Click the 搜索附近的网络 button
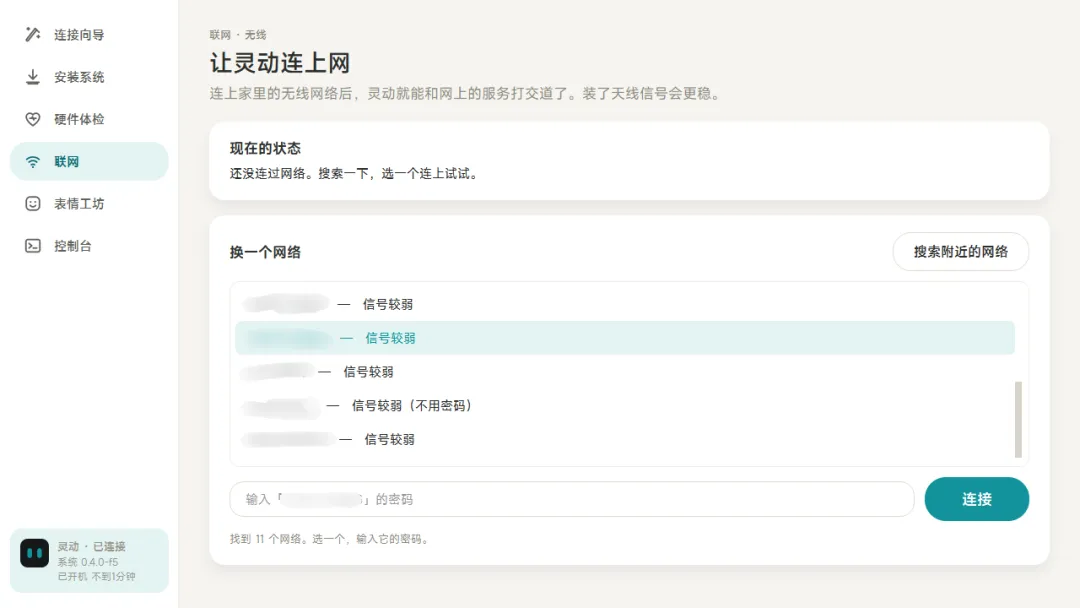 tap(961, 252)
